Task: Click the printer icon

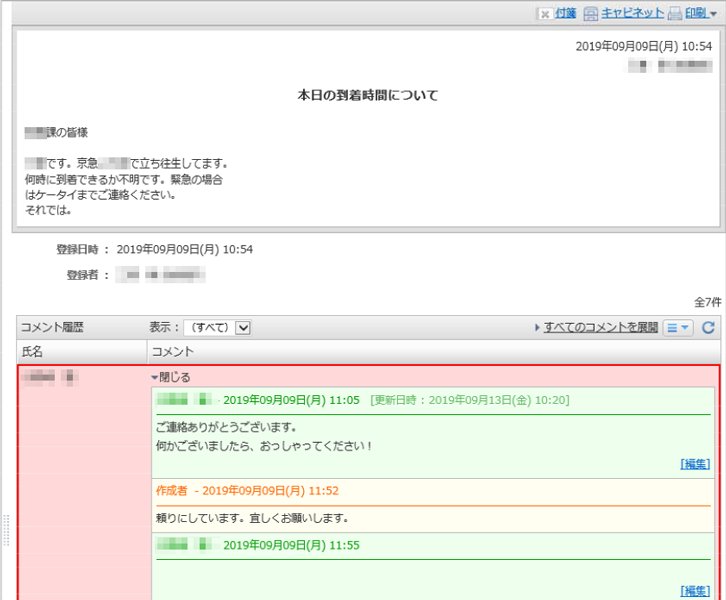Action: point(675,14)
